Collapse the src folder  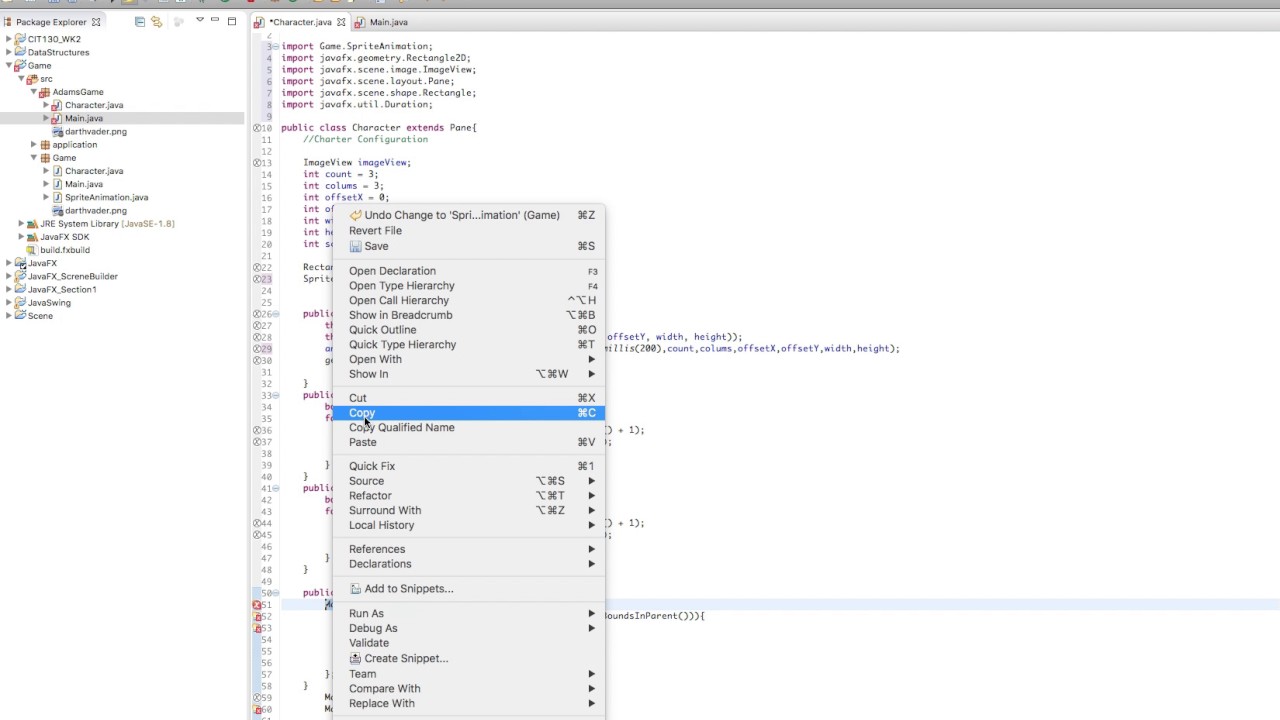coord(21,79)
